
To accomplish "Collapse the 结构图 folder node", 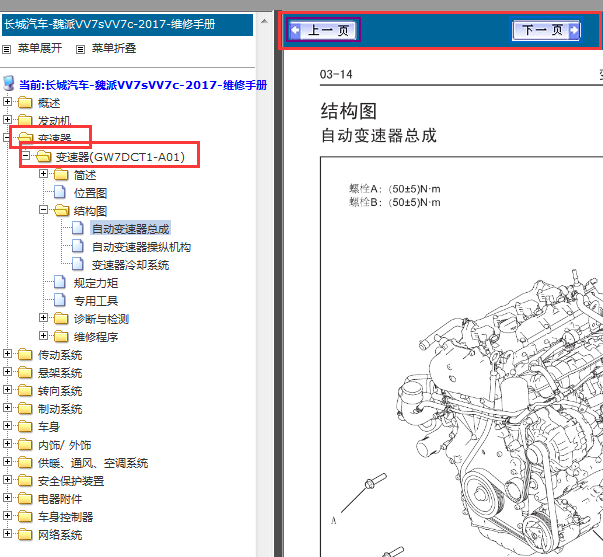I will coord(43,210).
